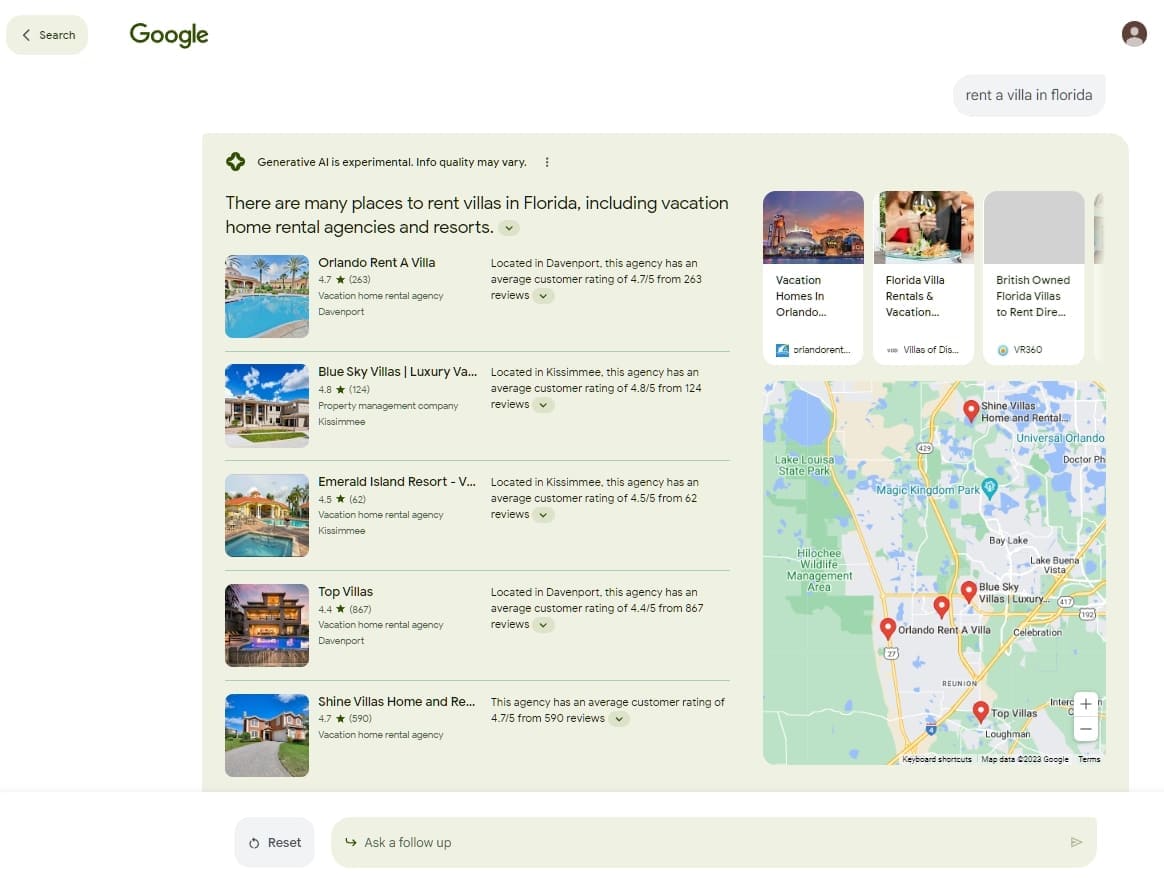The height and width of the screenshot is (882, 1164).
Task: Click the generative AI sparkle icon
Action: pyautogui.click(x=235, y=161)
